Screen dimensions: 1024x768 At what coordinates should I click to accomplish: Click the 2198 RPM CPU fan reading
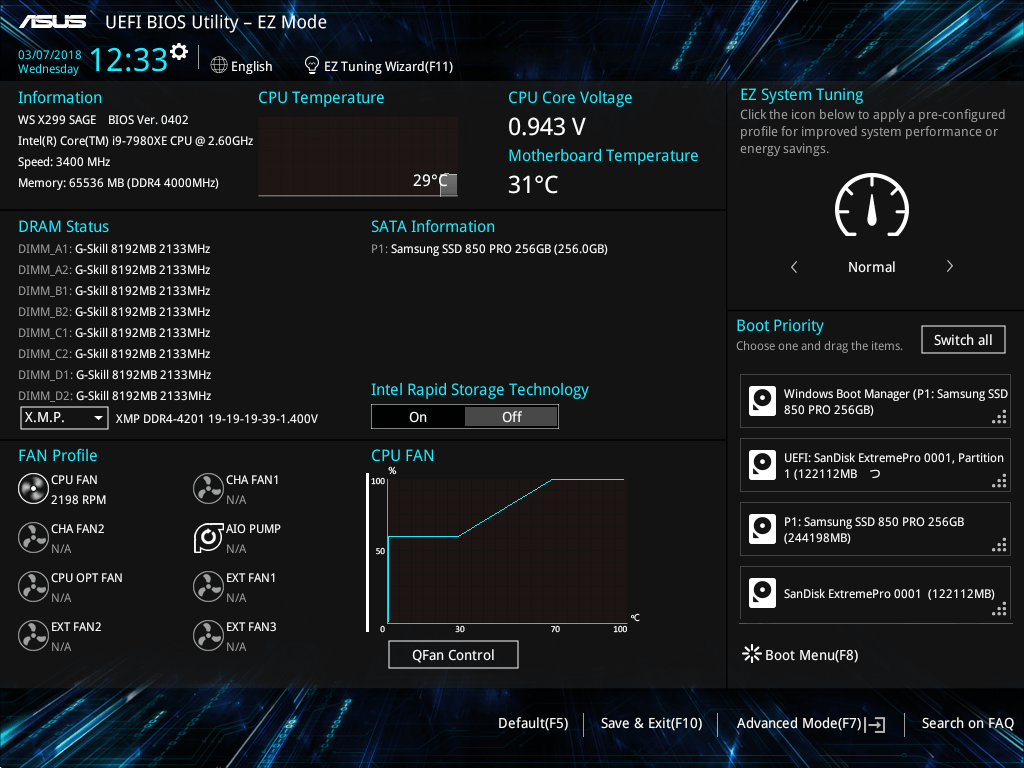(x=78, y=500)
